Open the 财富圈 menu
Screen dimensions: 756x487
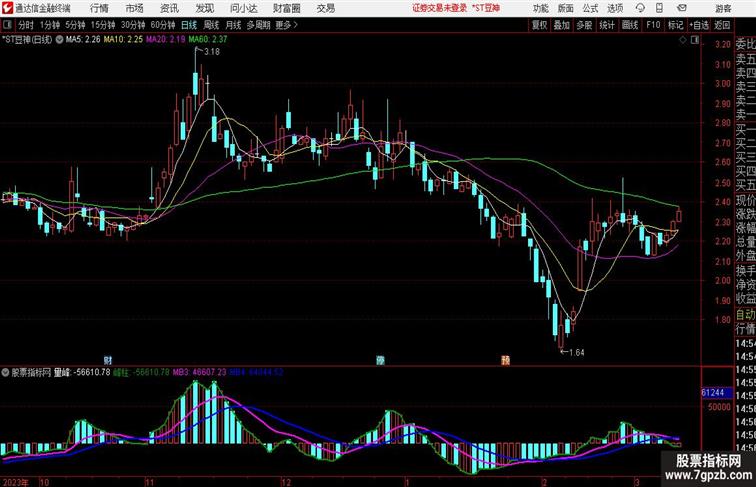tap(286, 8)
